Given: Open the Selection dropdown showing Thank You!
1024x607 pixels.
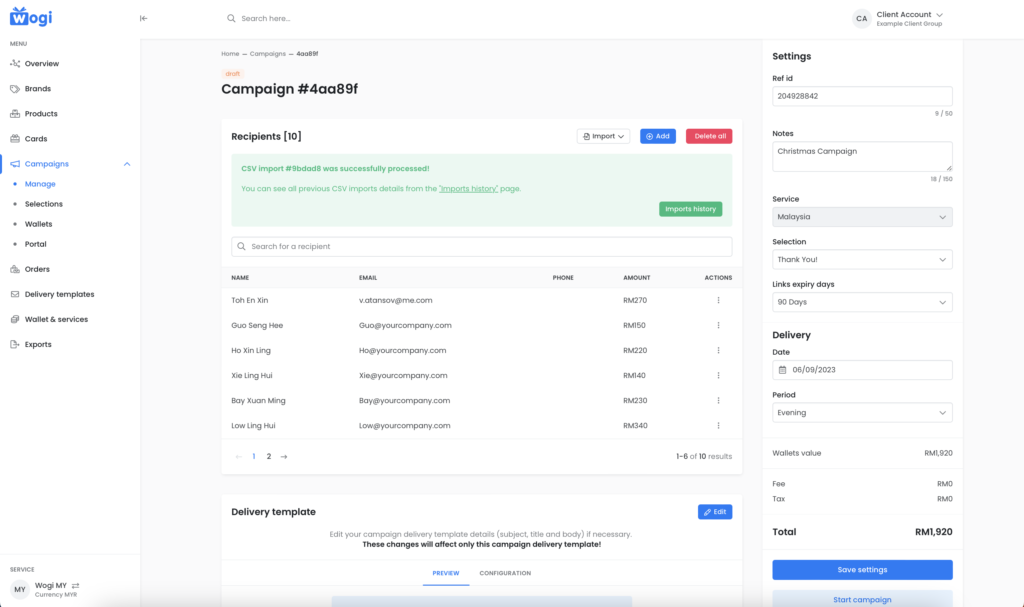Looking at the screenshot, I should click(861, 260).
